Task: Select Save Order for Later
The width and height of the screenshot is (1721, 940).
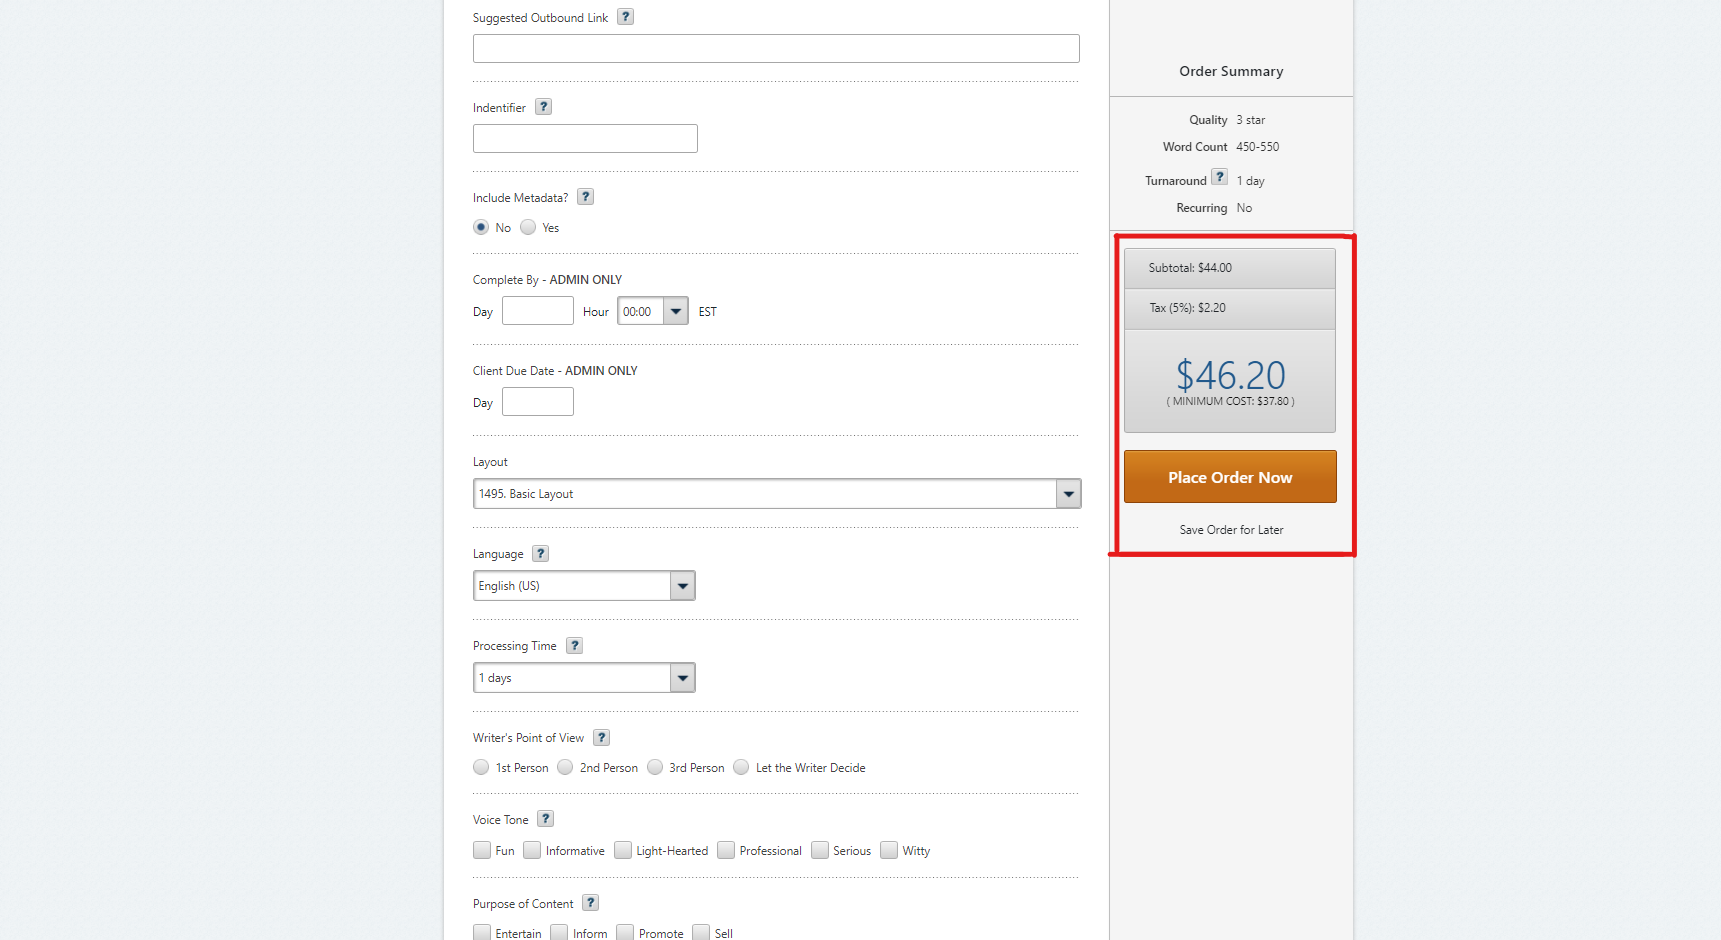Action: point(1230,529)
